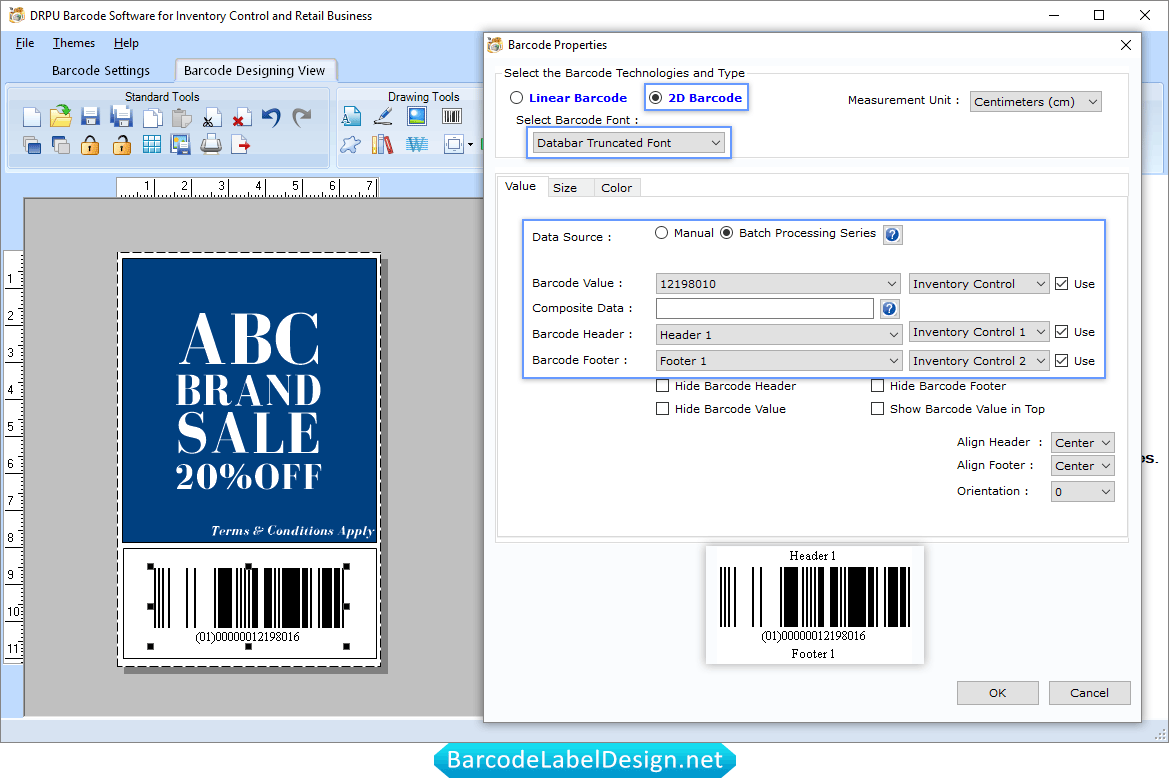Select the Text drawing tool
Viewport: 1169px width, 778px height.
351,116
